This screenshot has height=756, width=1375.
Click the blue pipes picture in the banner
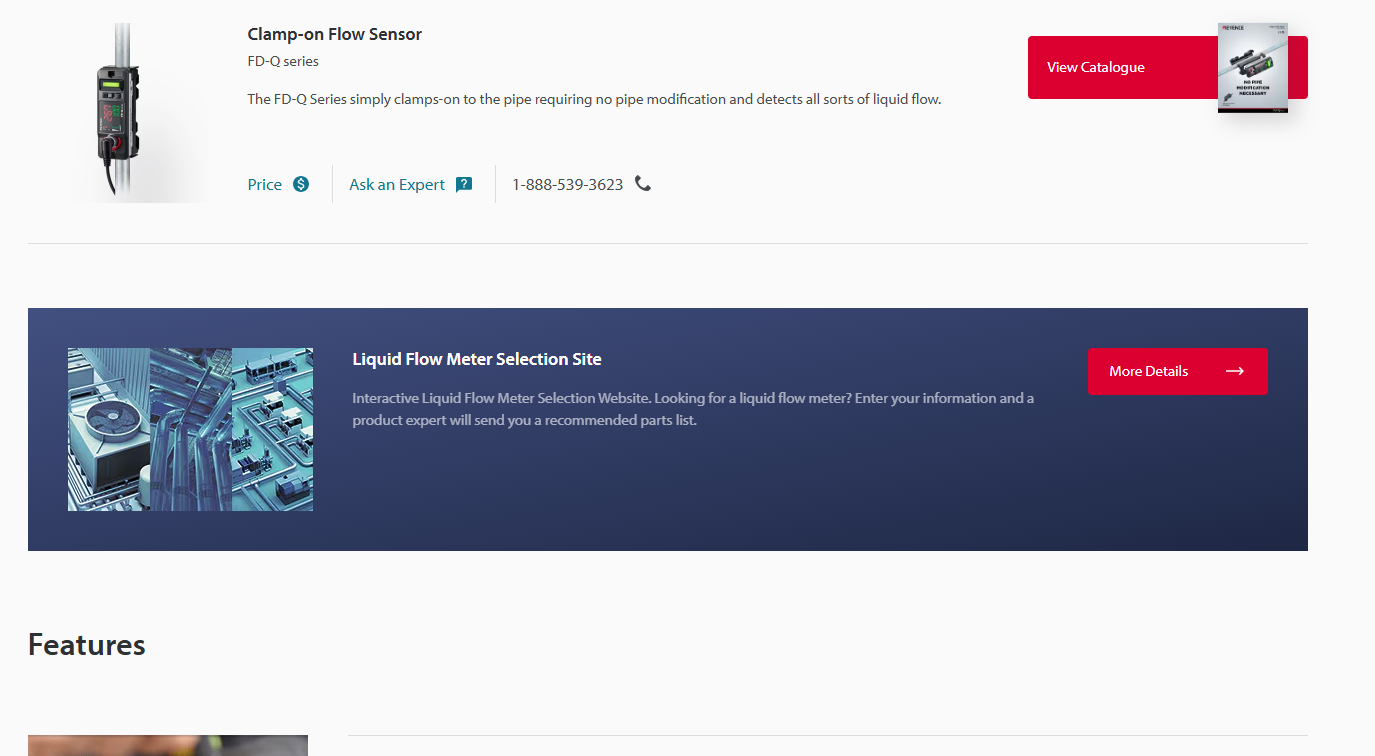point(191,429)
